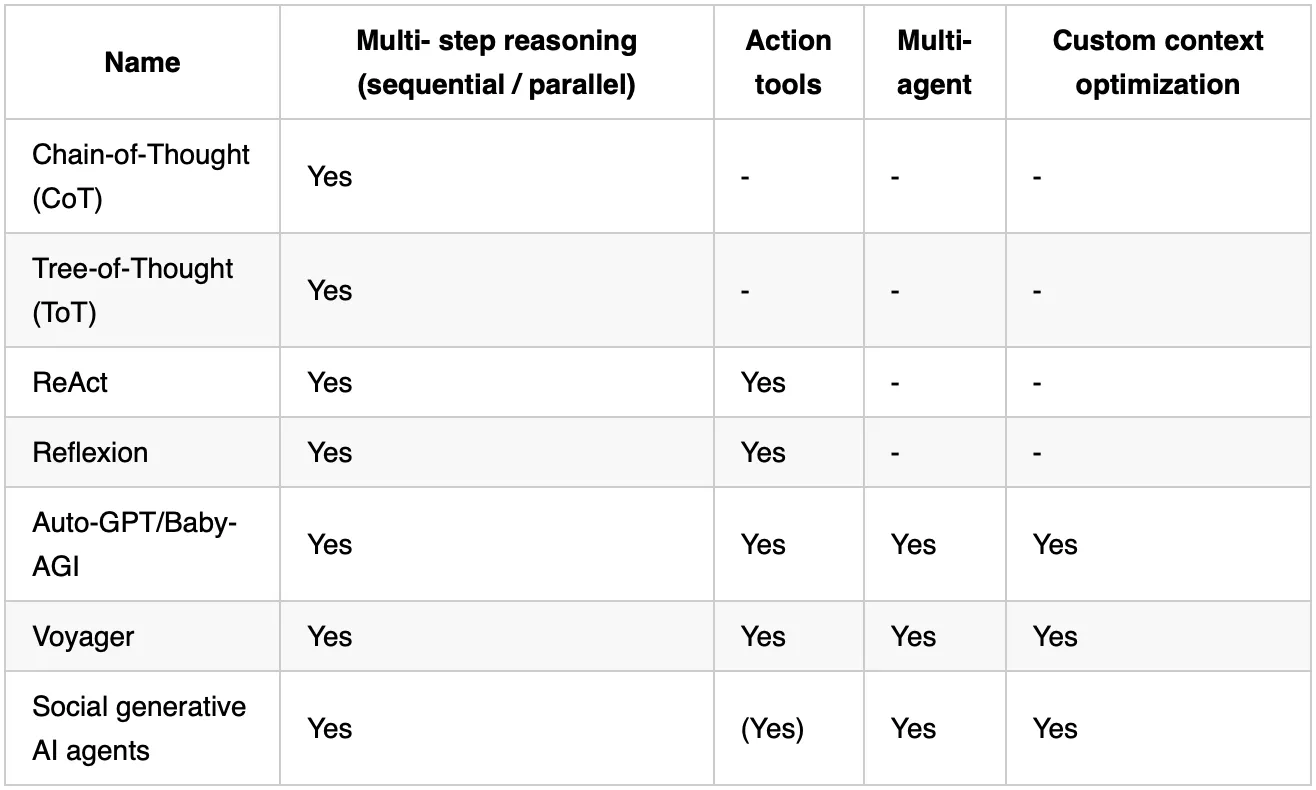Image resolution: width=1316 pixels, height=790 pixels.
Task: Click the Social generative AI agents cell
Action: 139,728
